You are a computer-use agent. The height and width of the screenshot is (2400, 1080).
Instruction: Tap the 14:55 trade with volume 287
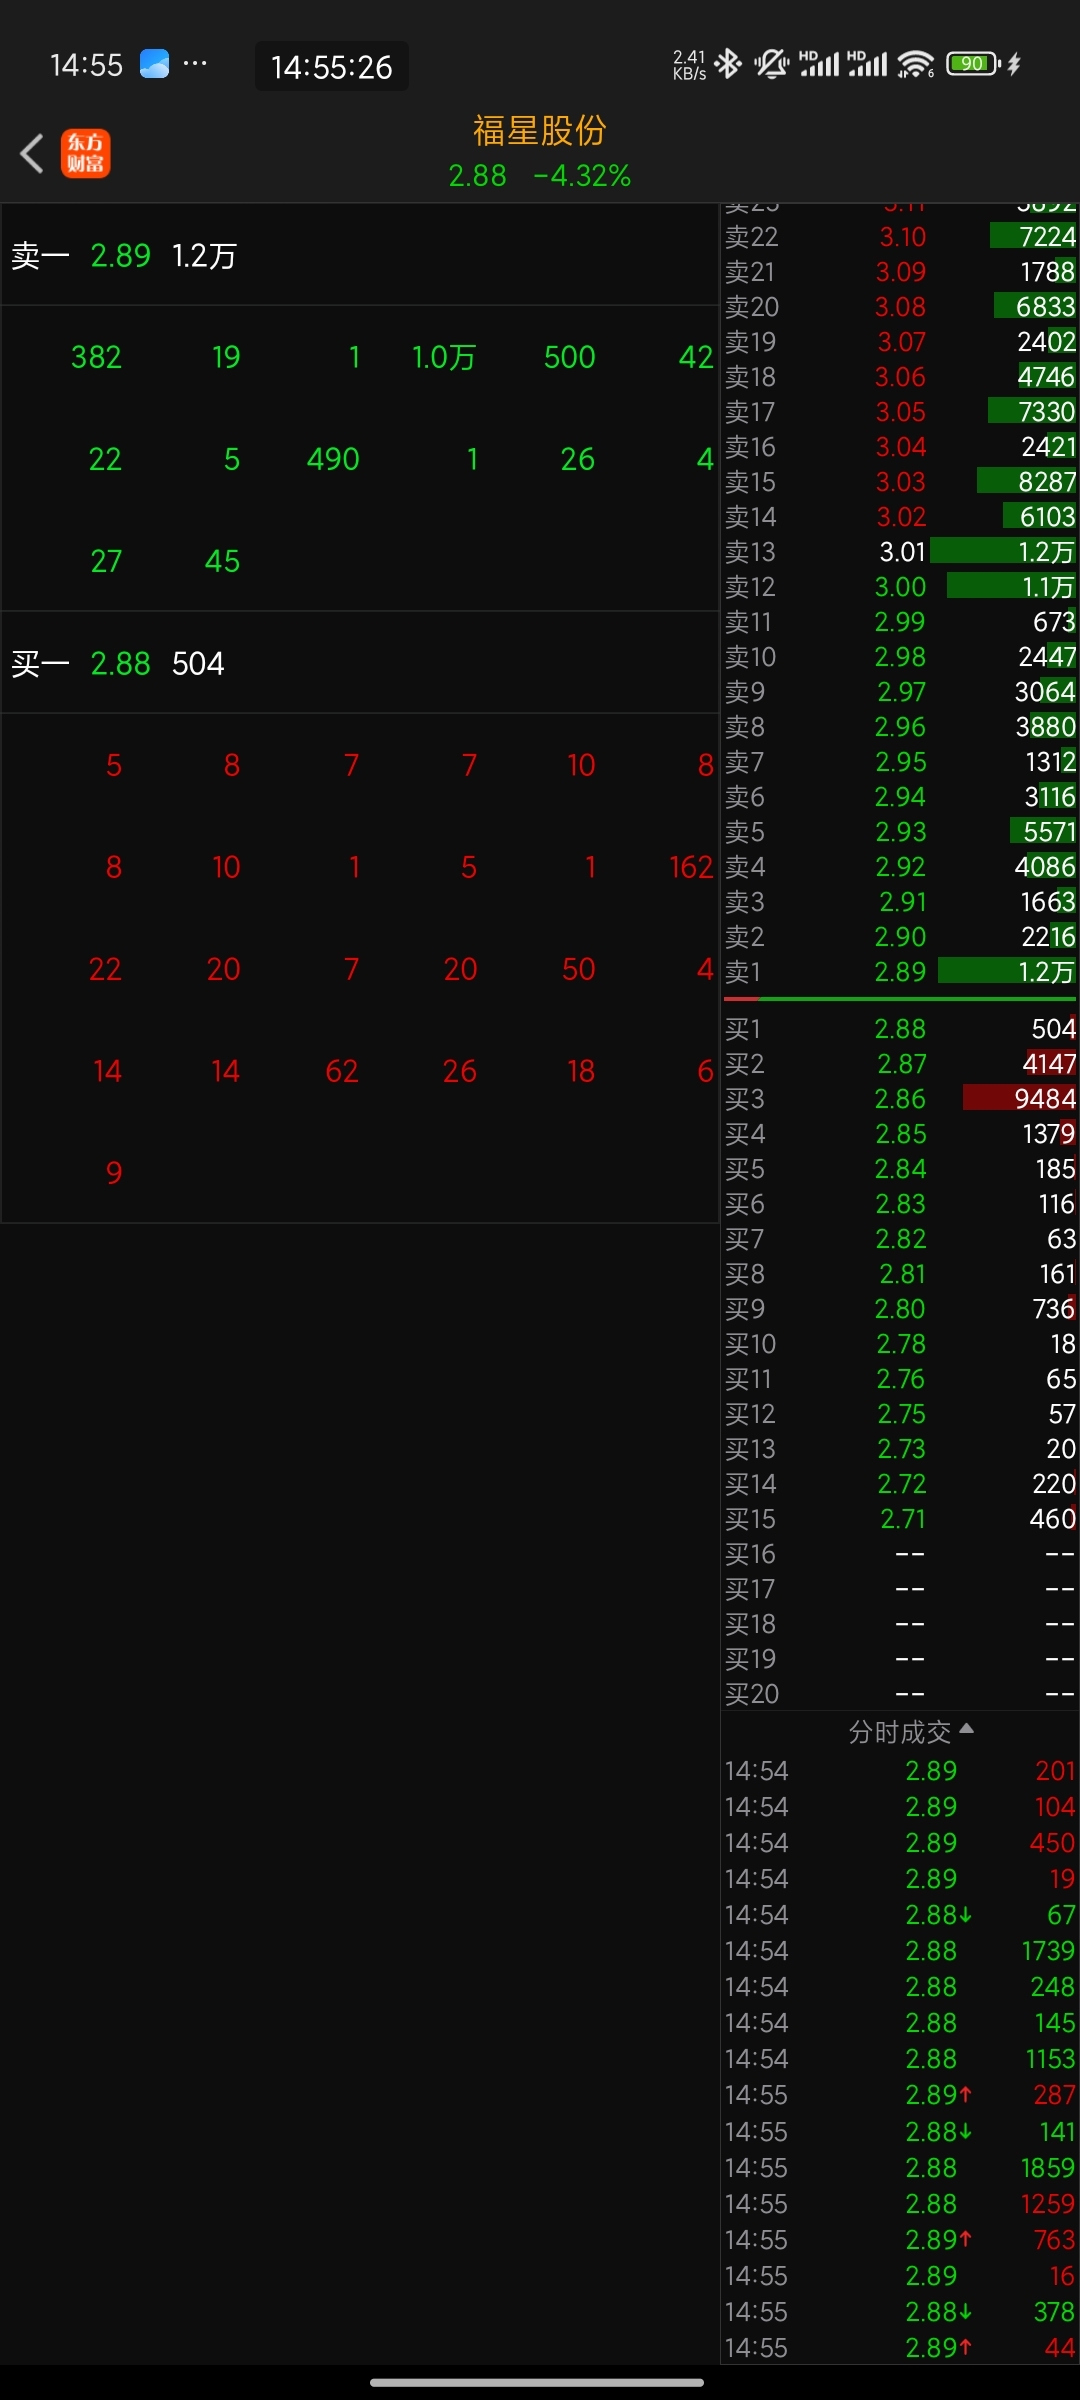(900, 2095)
